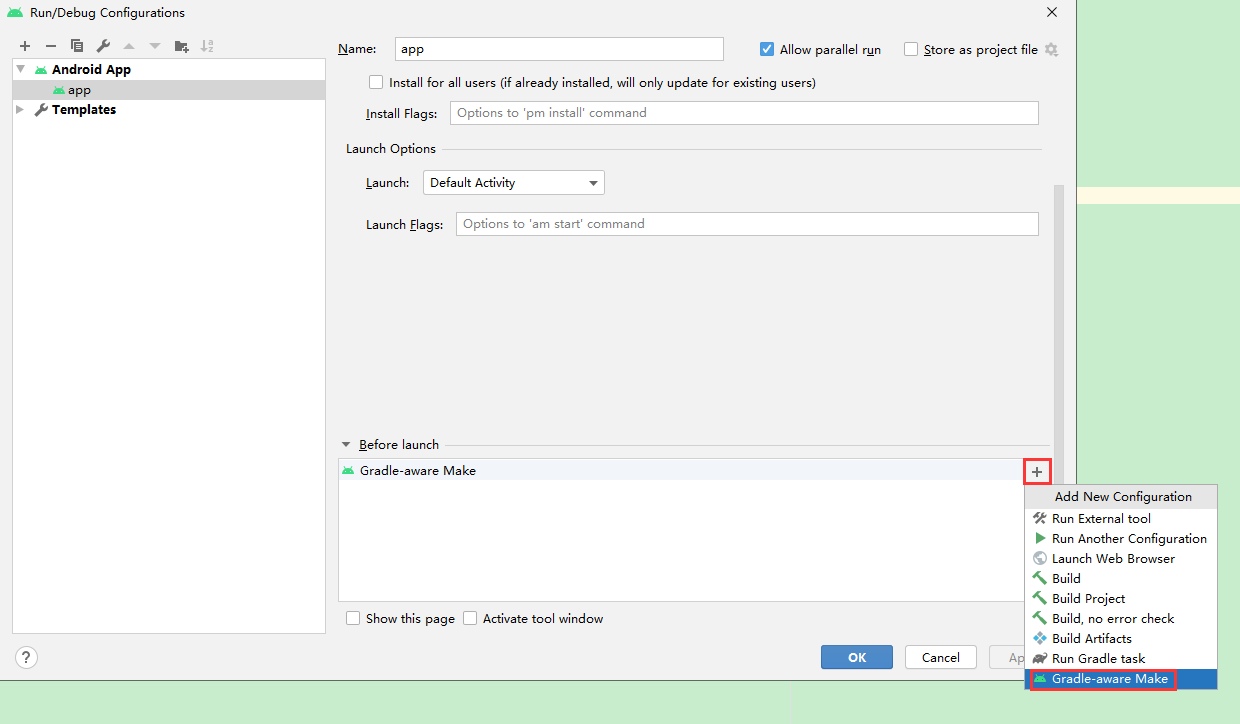The height and width of the screenshot is (724, 1240).
Task: Click inside the Name field showing app
Action: 558,48
